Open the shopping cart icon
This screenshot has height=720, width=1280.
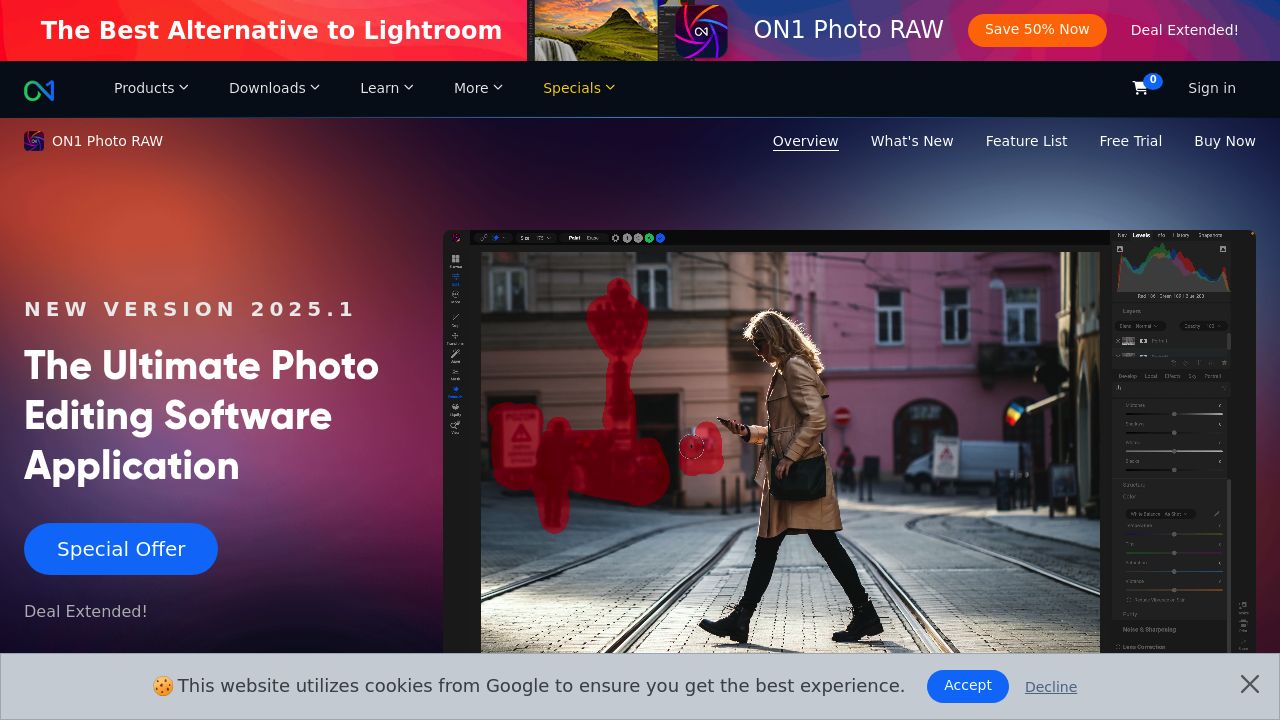pyautogui.click(x=1140, y=88)
